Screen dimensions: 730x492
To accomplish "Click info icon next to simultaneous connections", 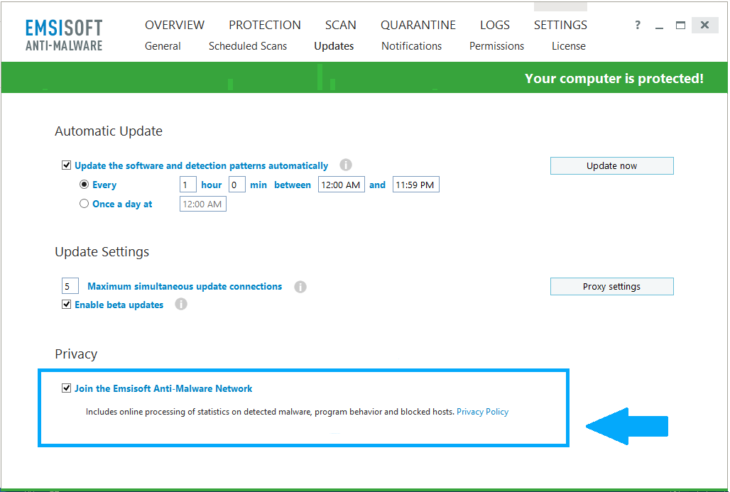I will [x=300, y=287].
